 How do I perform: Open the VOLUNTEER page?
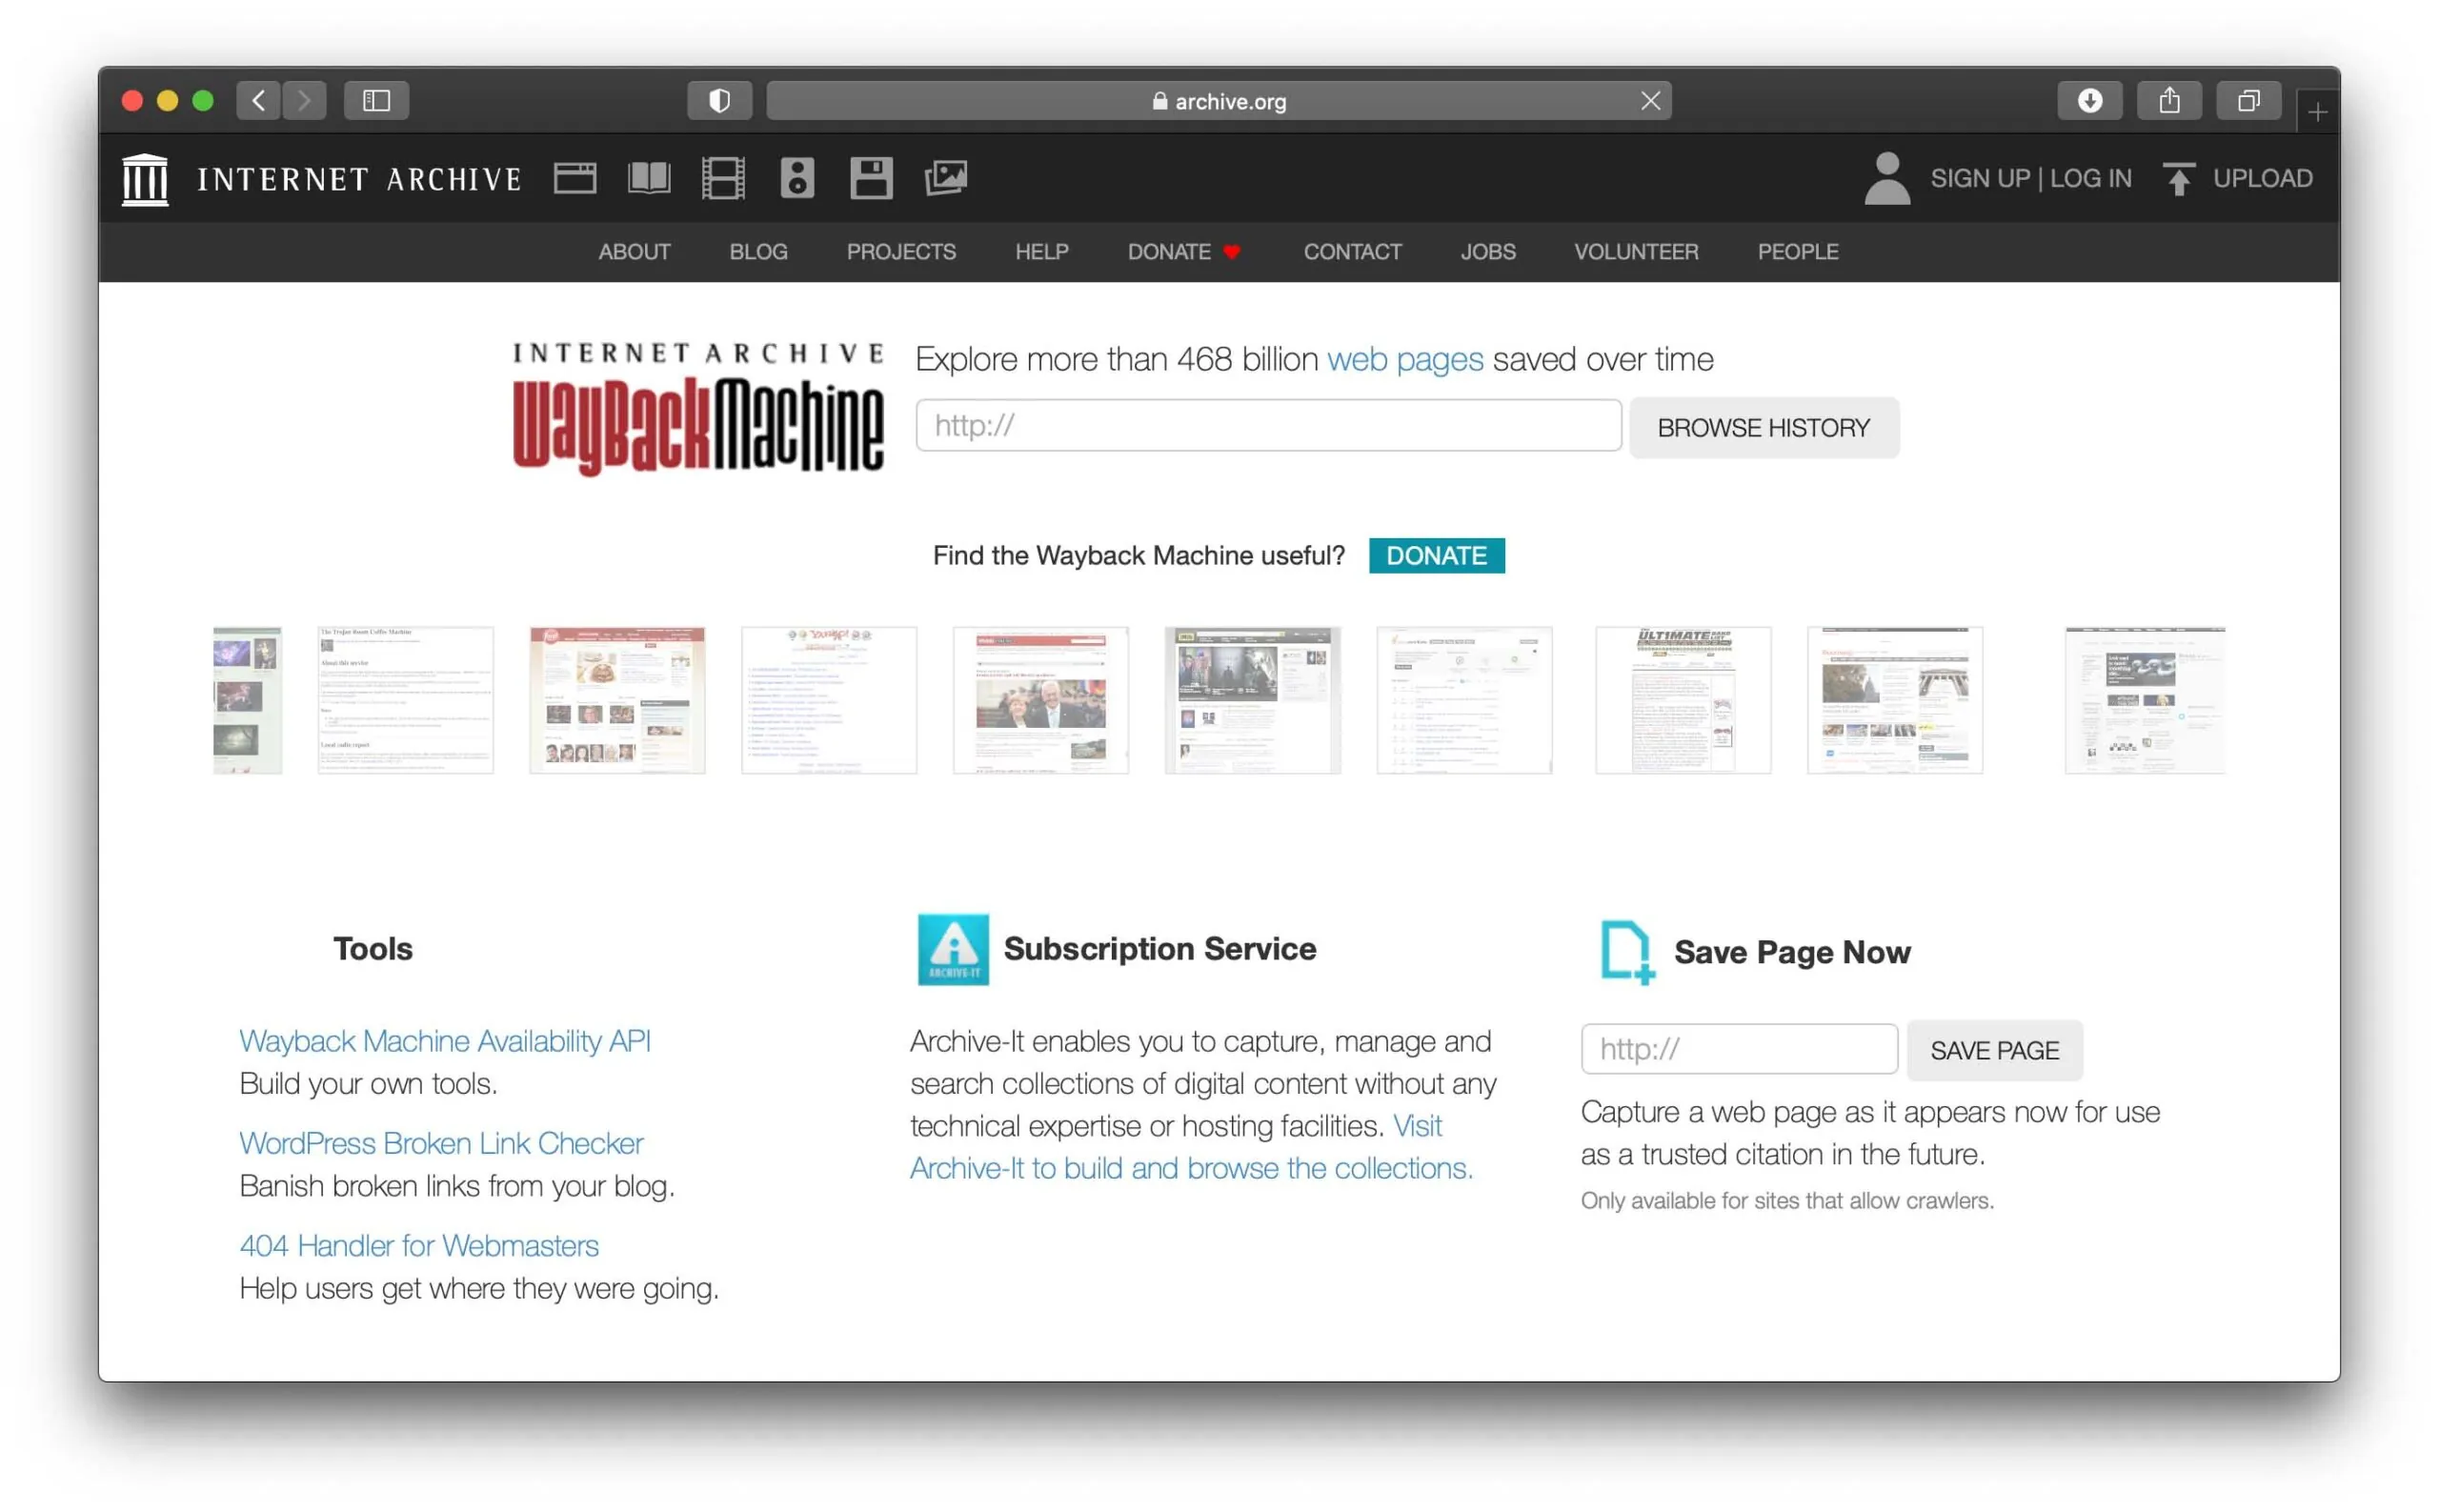pos(1636,251)
